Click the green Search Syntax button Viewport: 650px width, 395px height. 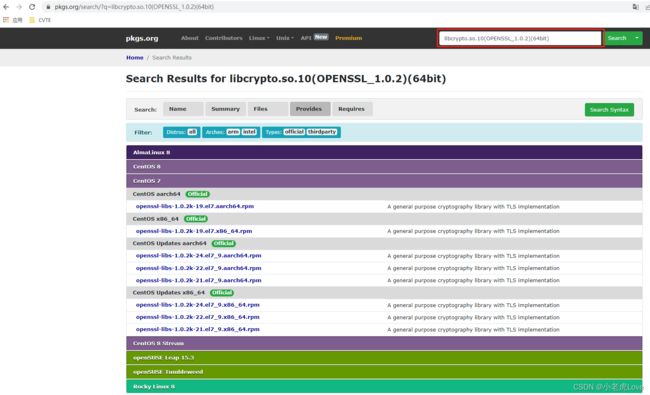tap(609, 110)
